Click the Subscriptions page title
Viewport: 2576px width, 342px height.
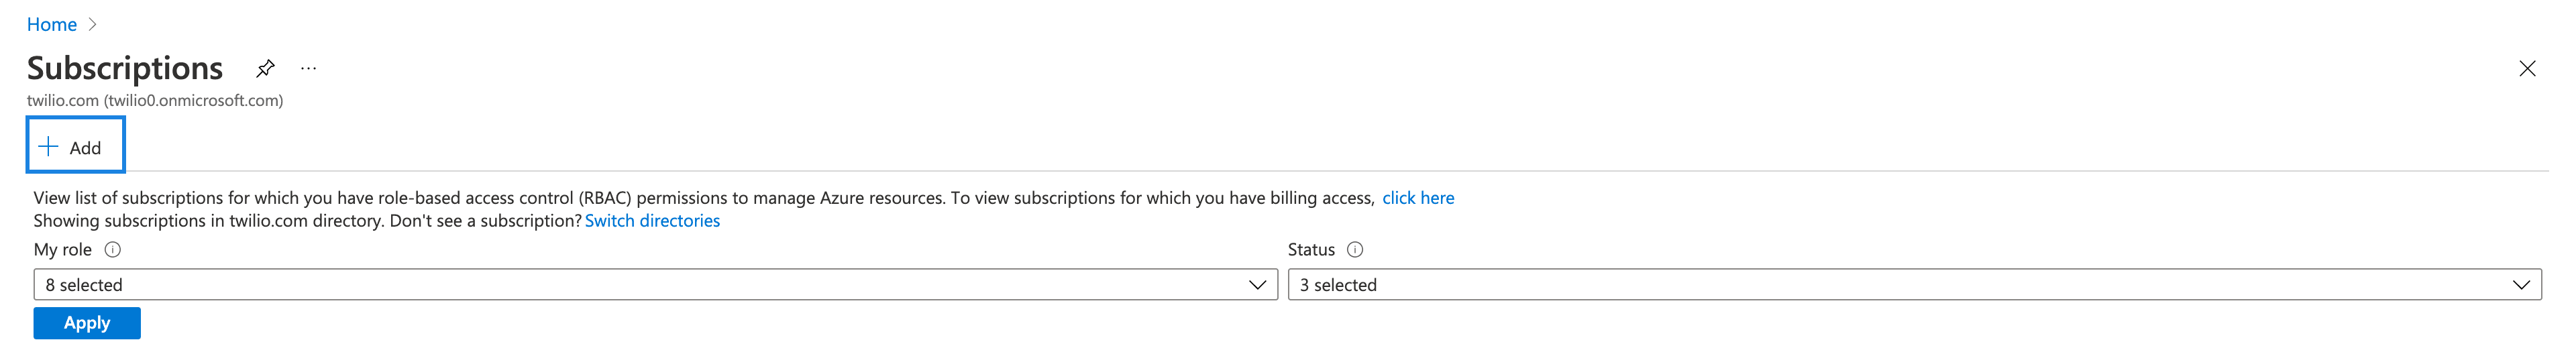tap(125, 68)
